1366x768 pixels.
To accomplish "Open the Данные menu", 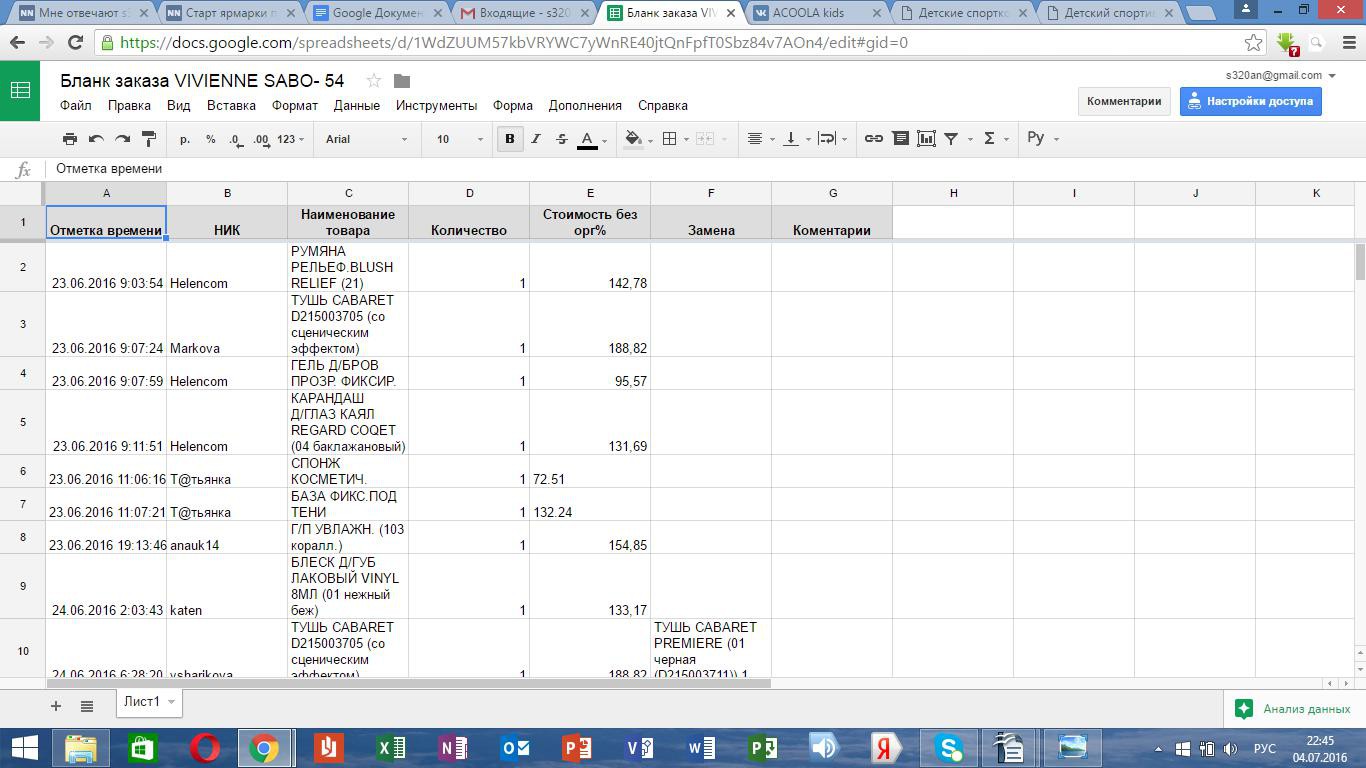I will [x=357, y=105].
